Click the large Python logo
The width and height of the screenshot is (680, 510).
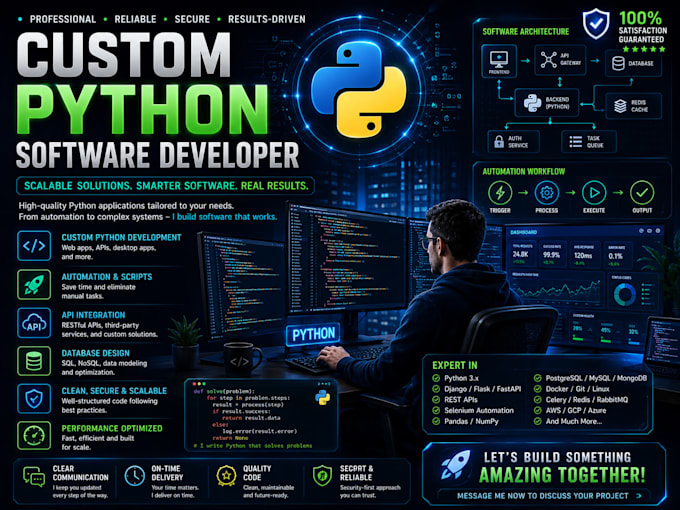tap(359, 90)
